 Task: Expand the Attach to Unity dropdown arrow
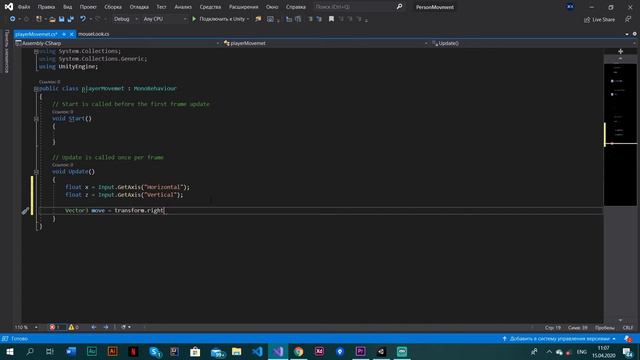248,19
